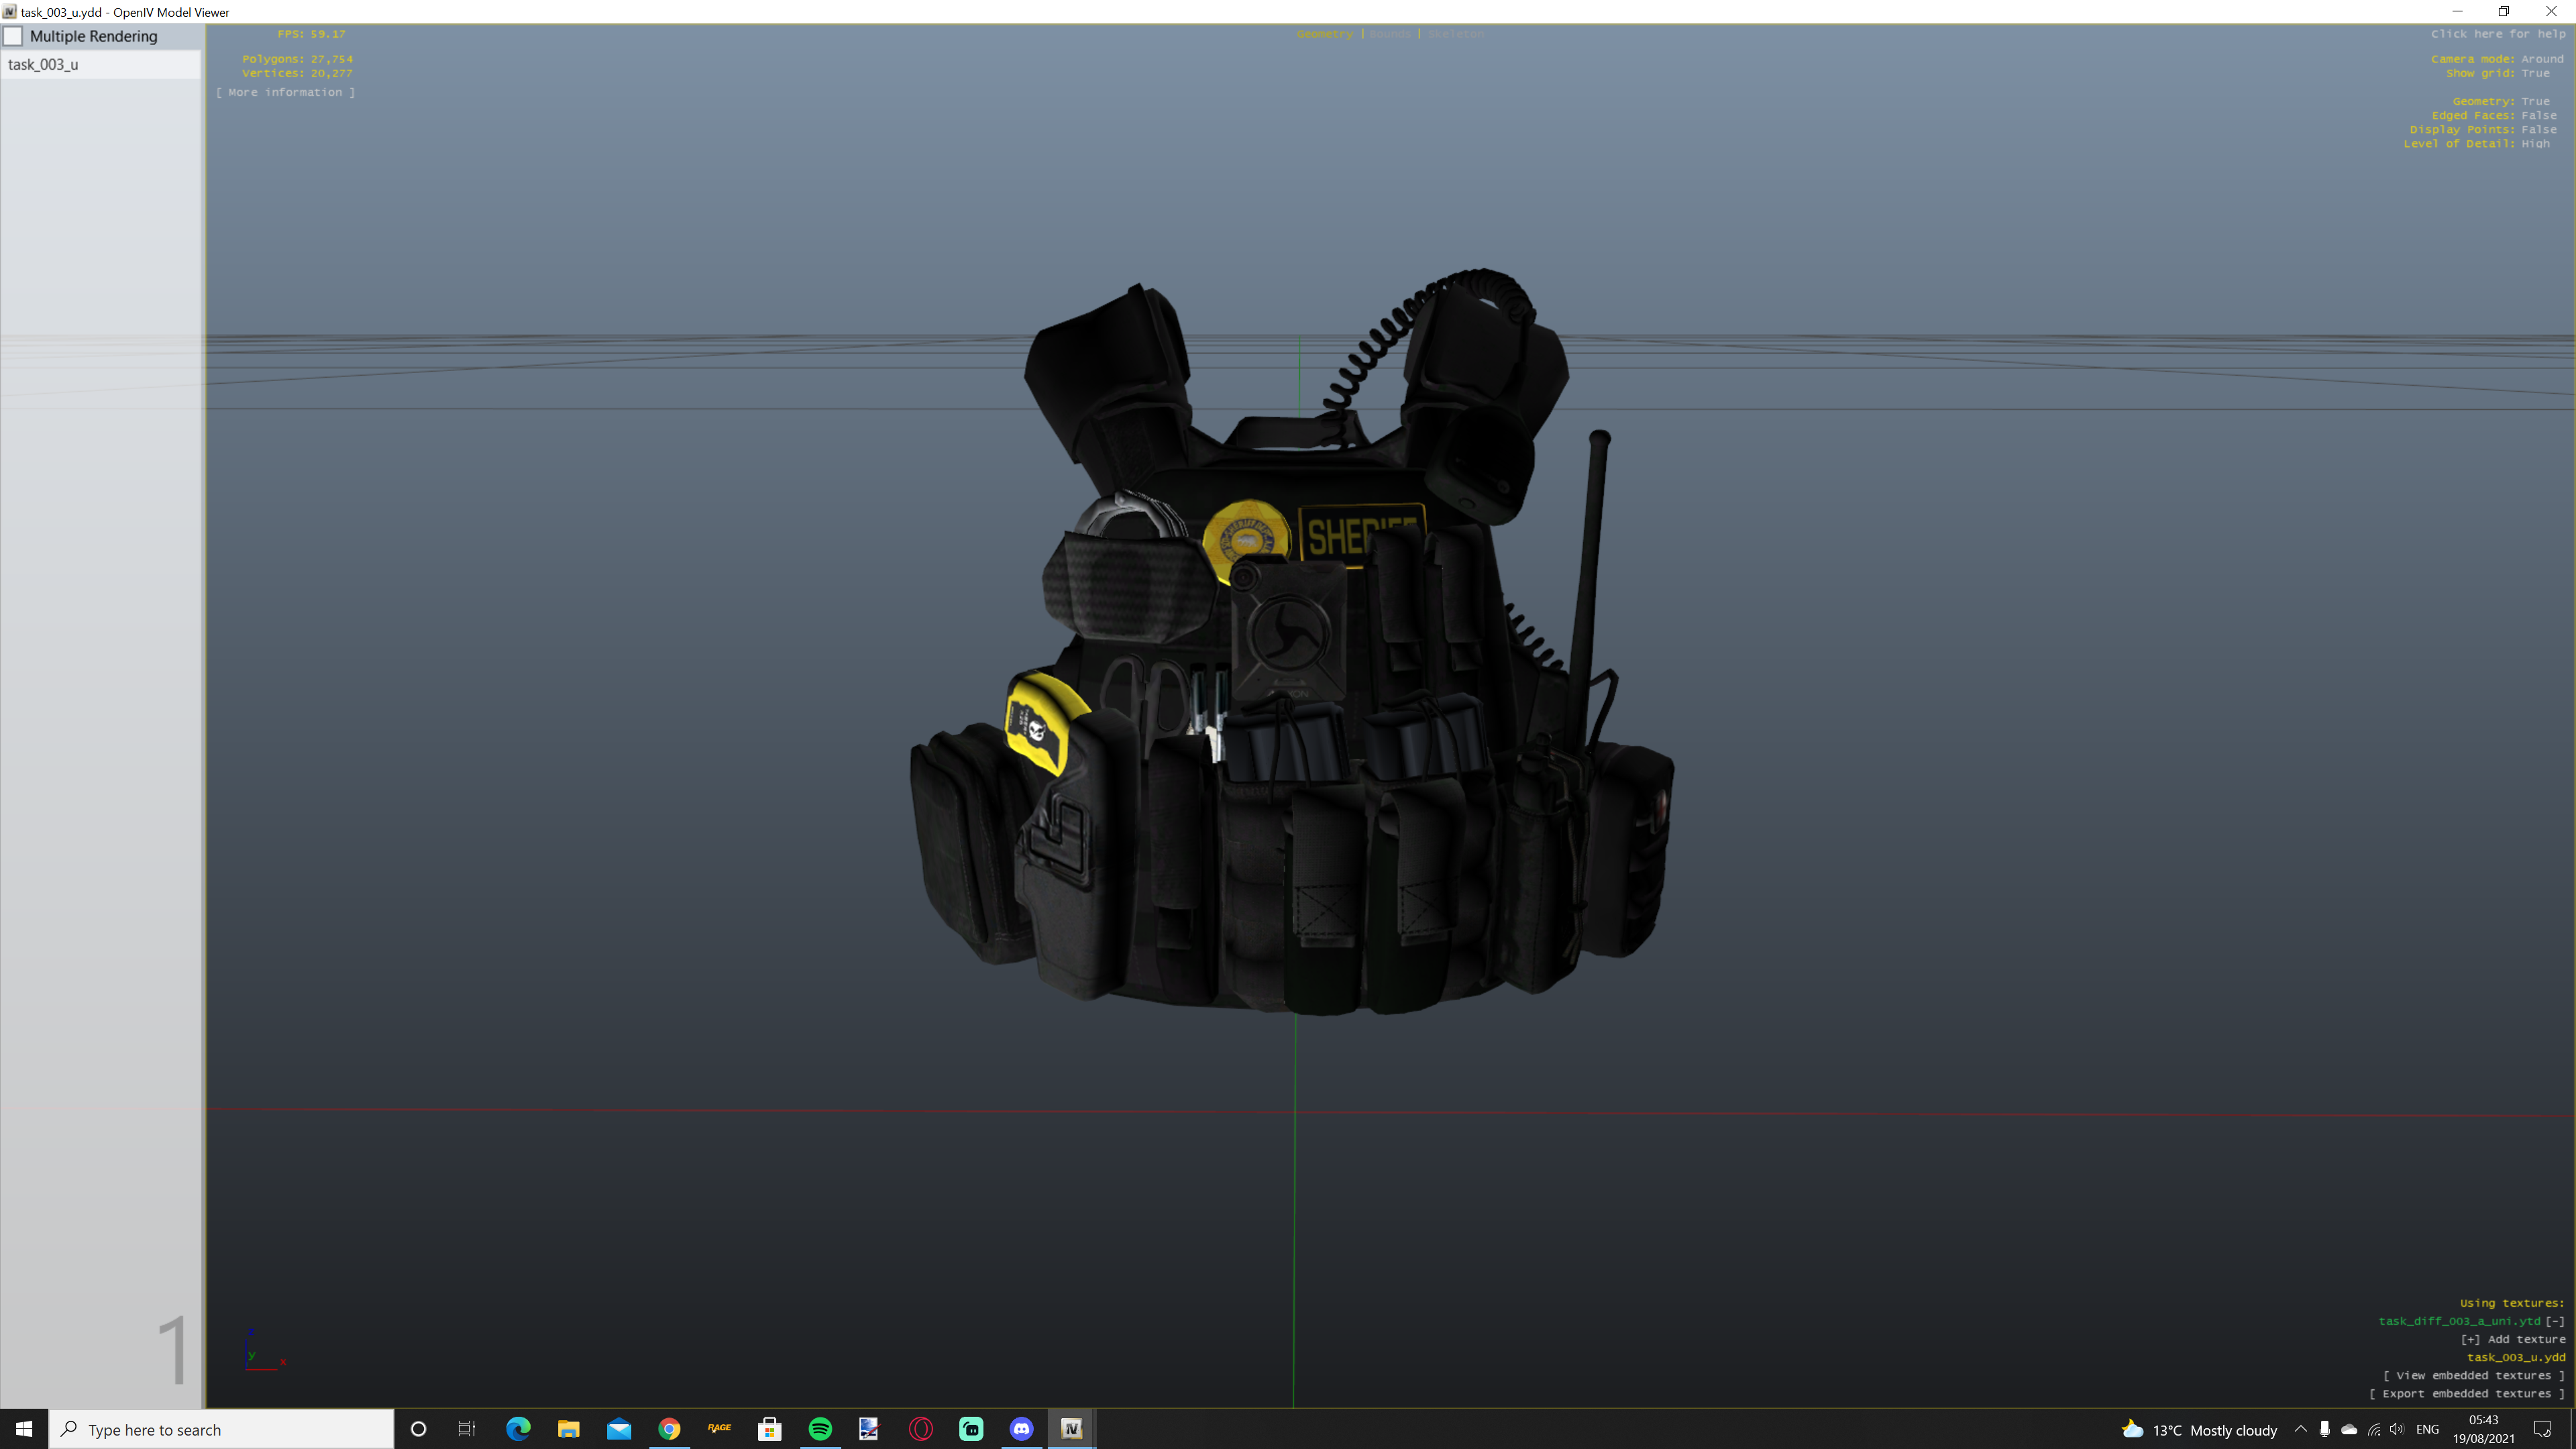Expand the More information section
The height and width of the screenshot is (1449, 2576).
click(285, 92)
